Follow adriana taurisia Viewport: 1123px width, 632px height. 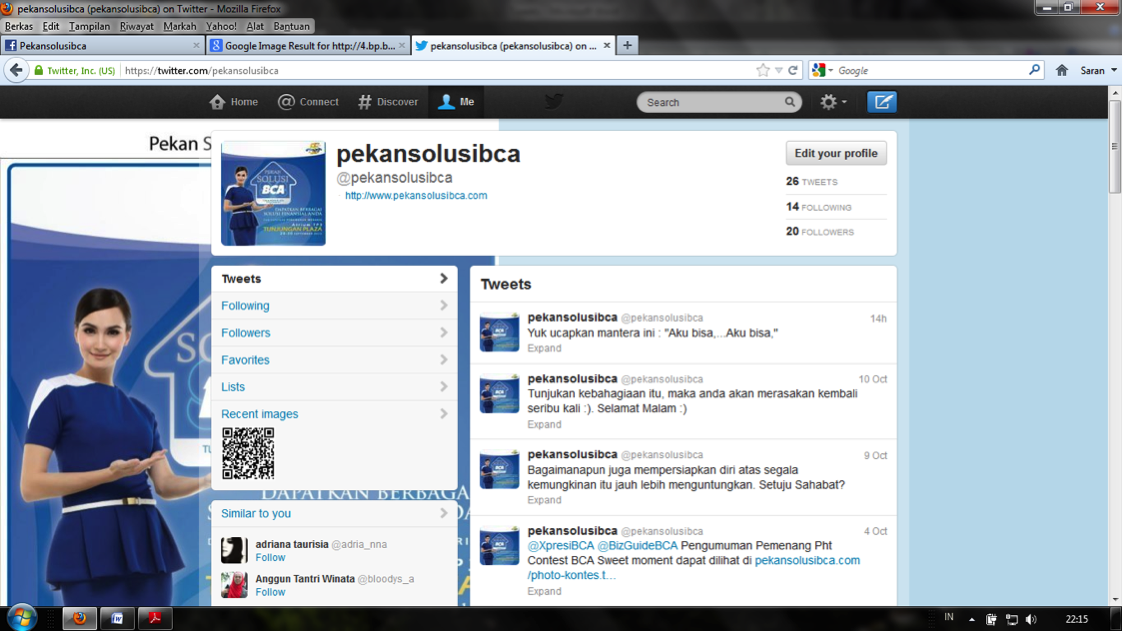click(270, 558)
